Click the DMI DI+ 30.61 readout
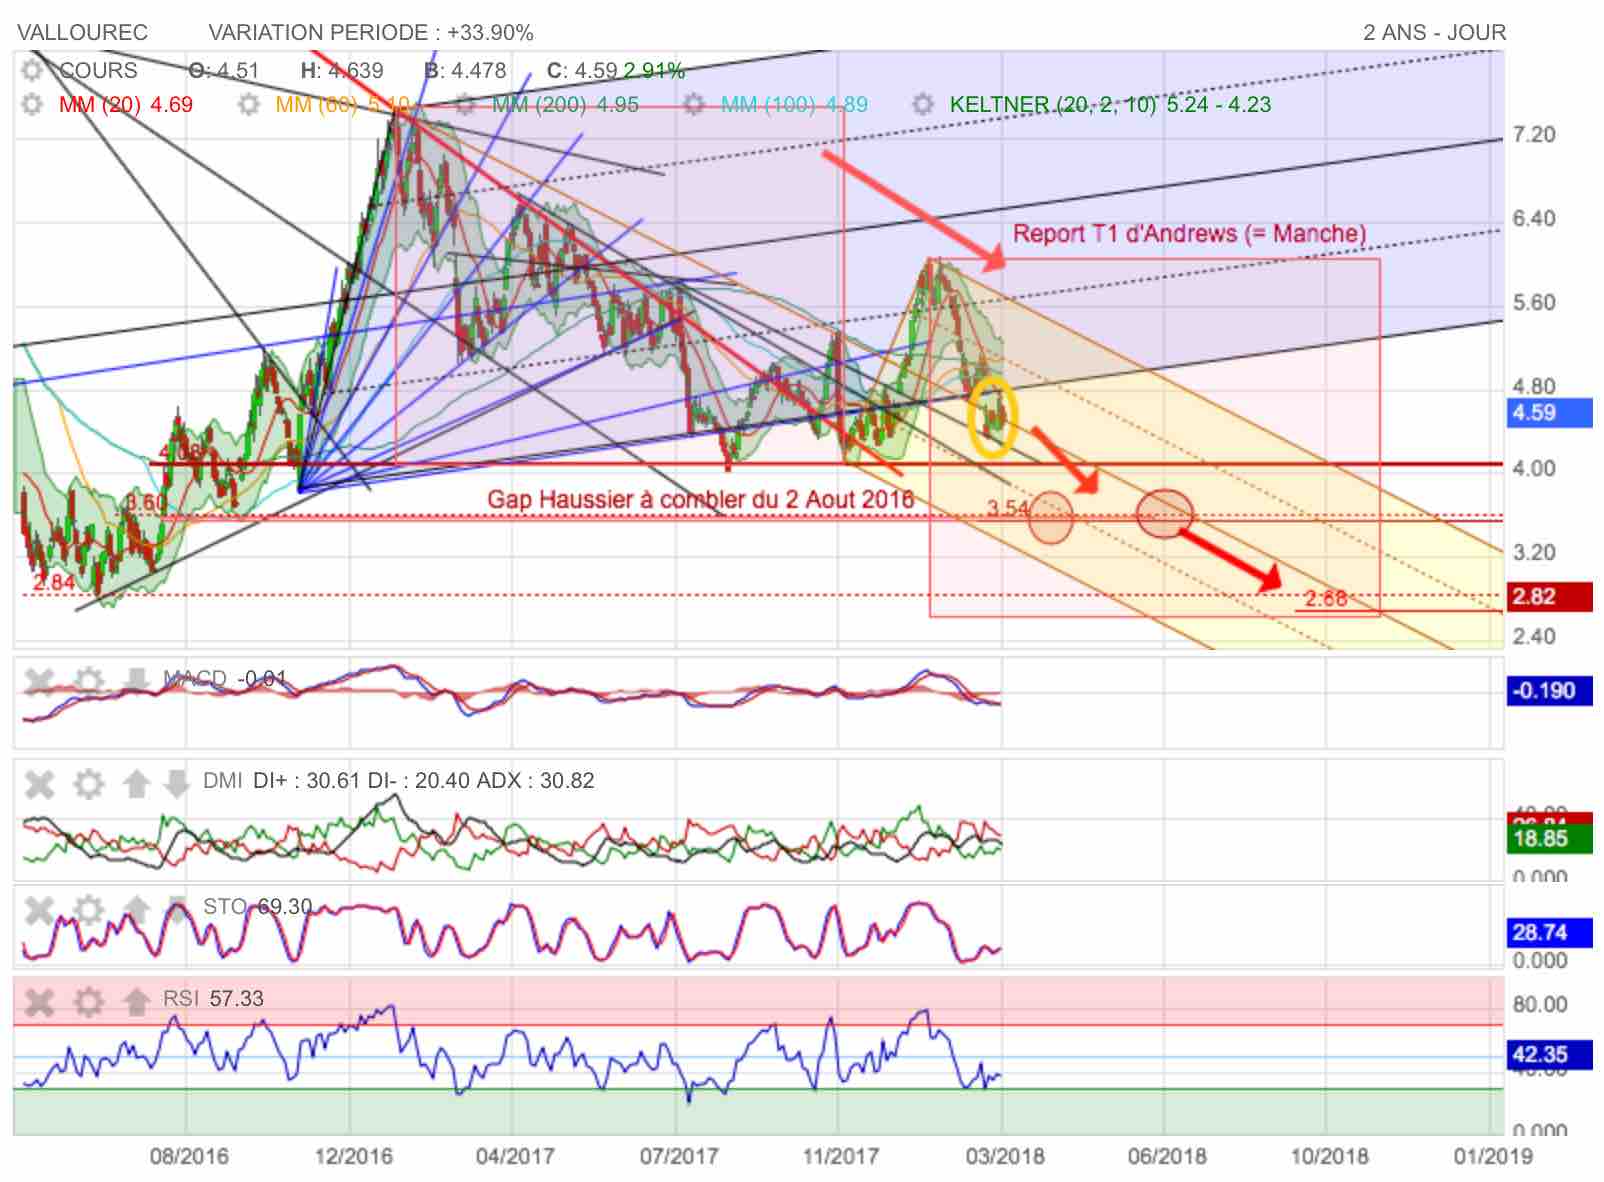 coord(398,781)
